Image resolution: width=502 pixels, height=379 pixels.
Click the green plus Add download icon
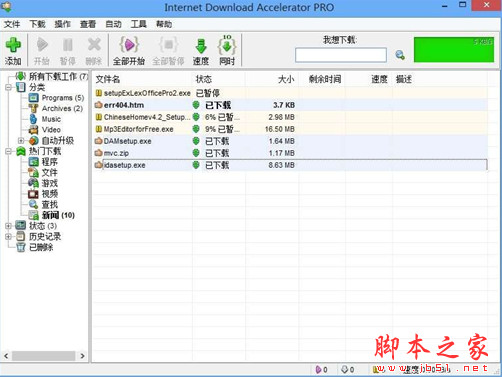coord(13,45)
